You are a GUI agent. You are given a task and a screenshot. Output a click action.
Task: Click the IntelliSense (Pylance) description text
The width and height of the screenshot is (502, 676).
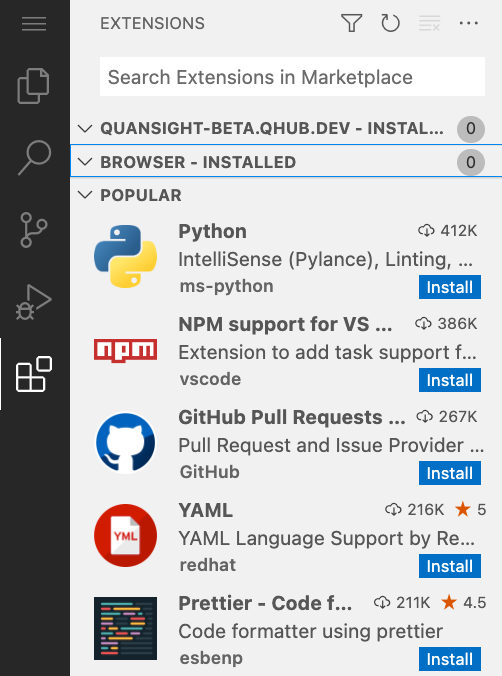(x=326, y=260)
